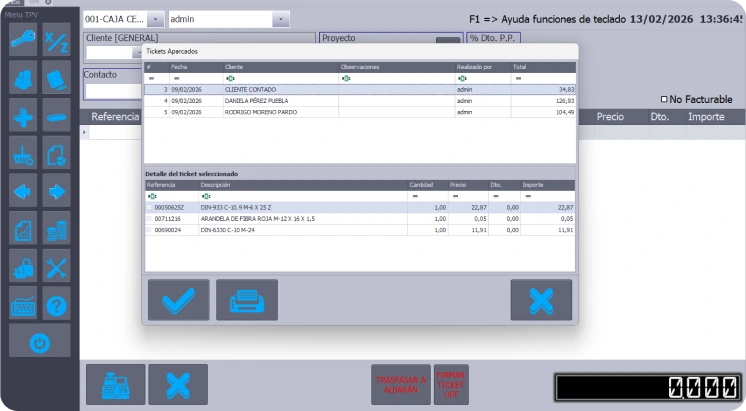Screen dimensions: 746x411
Task: Click the Contacto input field
Action: [113, 90]
